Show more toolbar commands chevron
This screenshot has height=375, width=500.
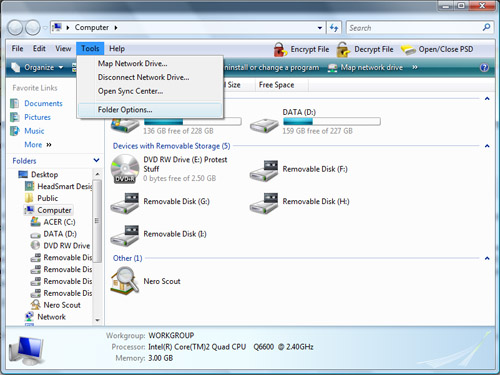(x=415, y=67)
